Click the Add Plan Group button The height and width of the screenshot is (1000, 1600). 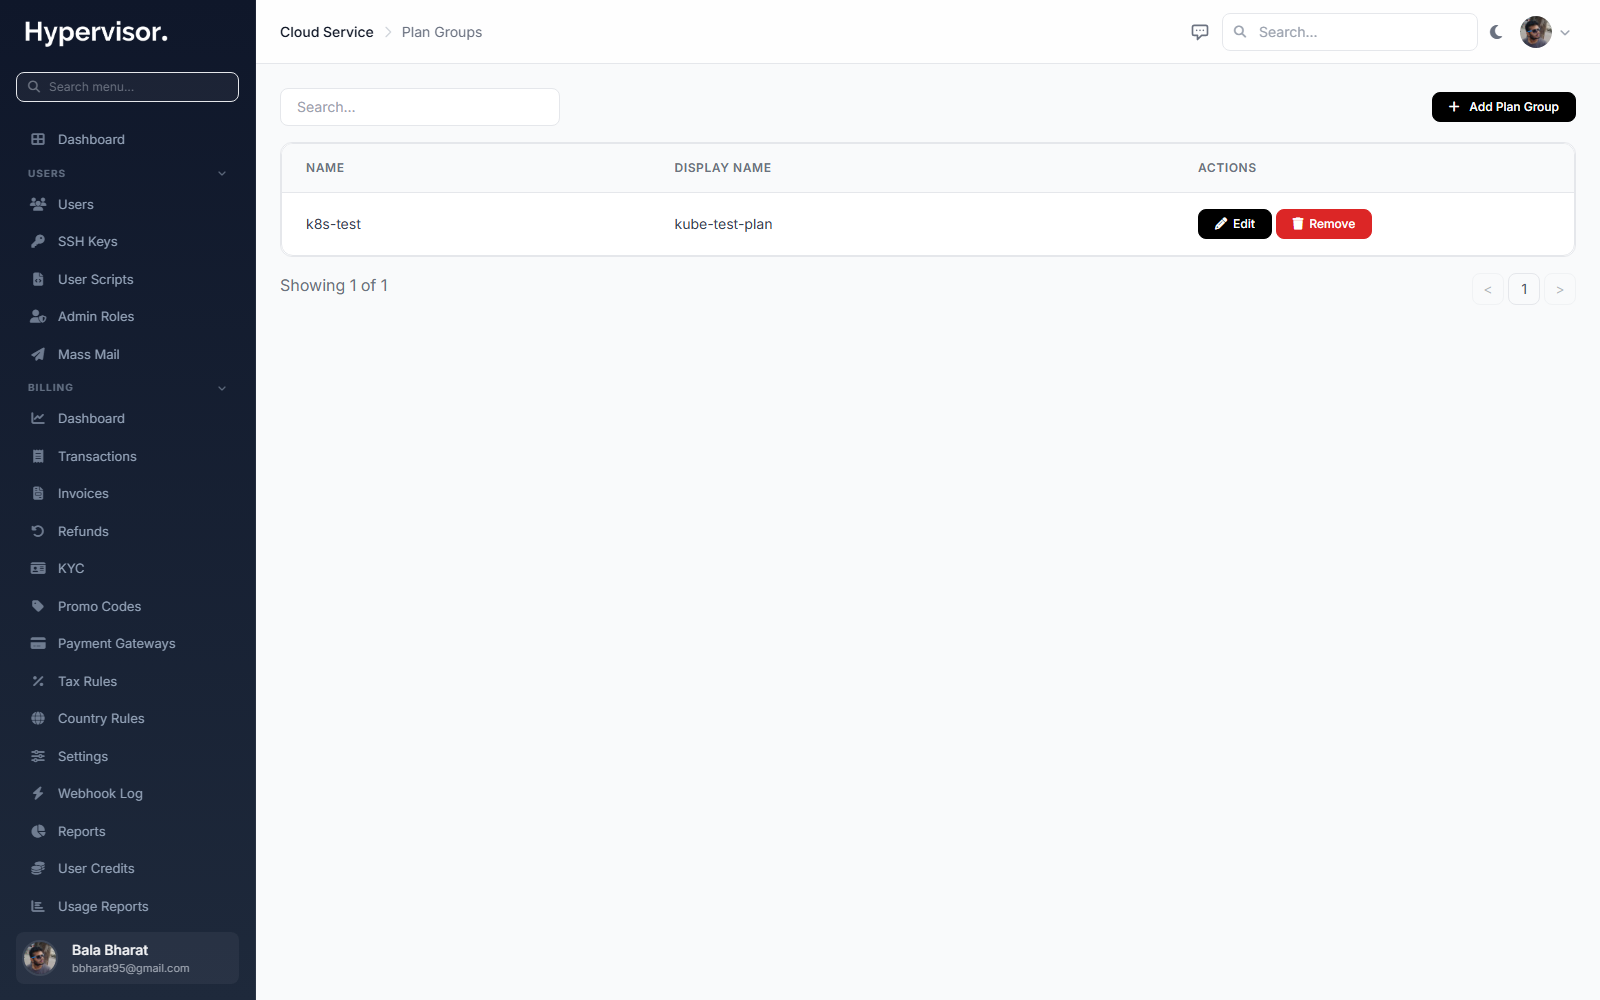(x=1503, y=107)
